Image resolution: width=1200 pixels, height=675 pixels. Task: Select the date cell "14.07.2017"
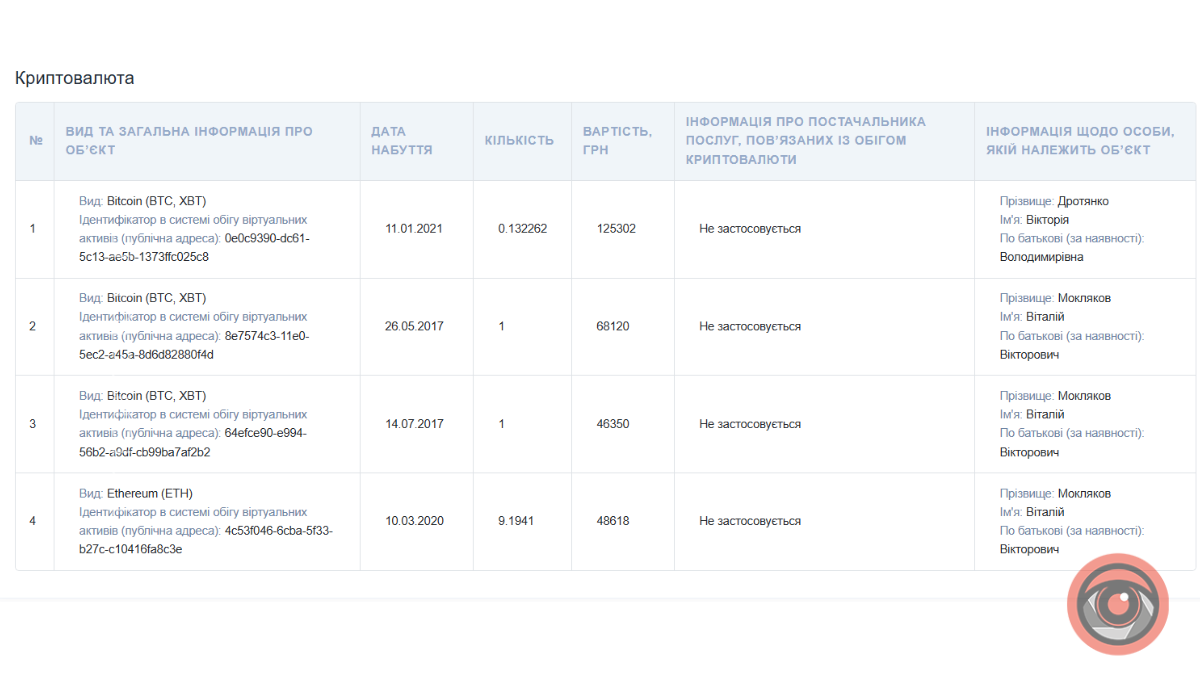pos(414,424)
